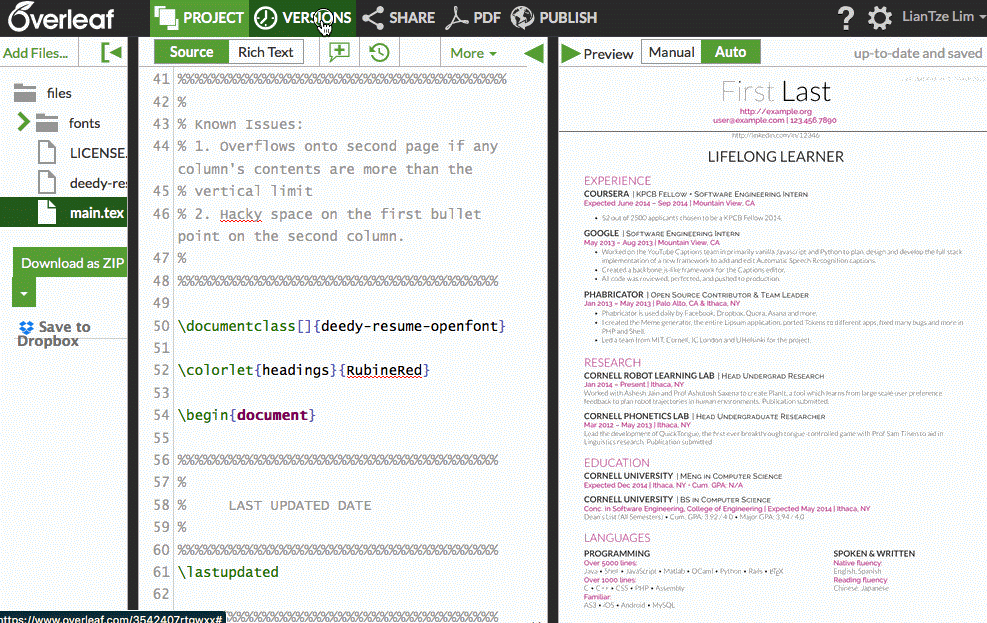The height and width of the screenshot is (623, 987).
Task: Open the help question mark icon
Action: [846, 18]
